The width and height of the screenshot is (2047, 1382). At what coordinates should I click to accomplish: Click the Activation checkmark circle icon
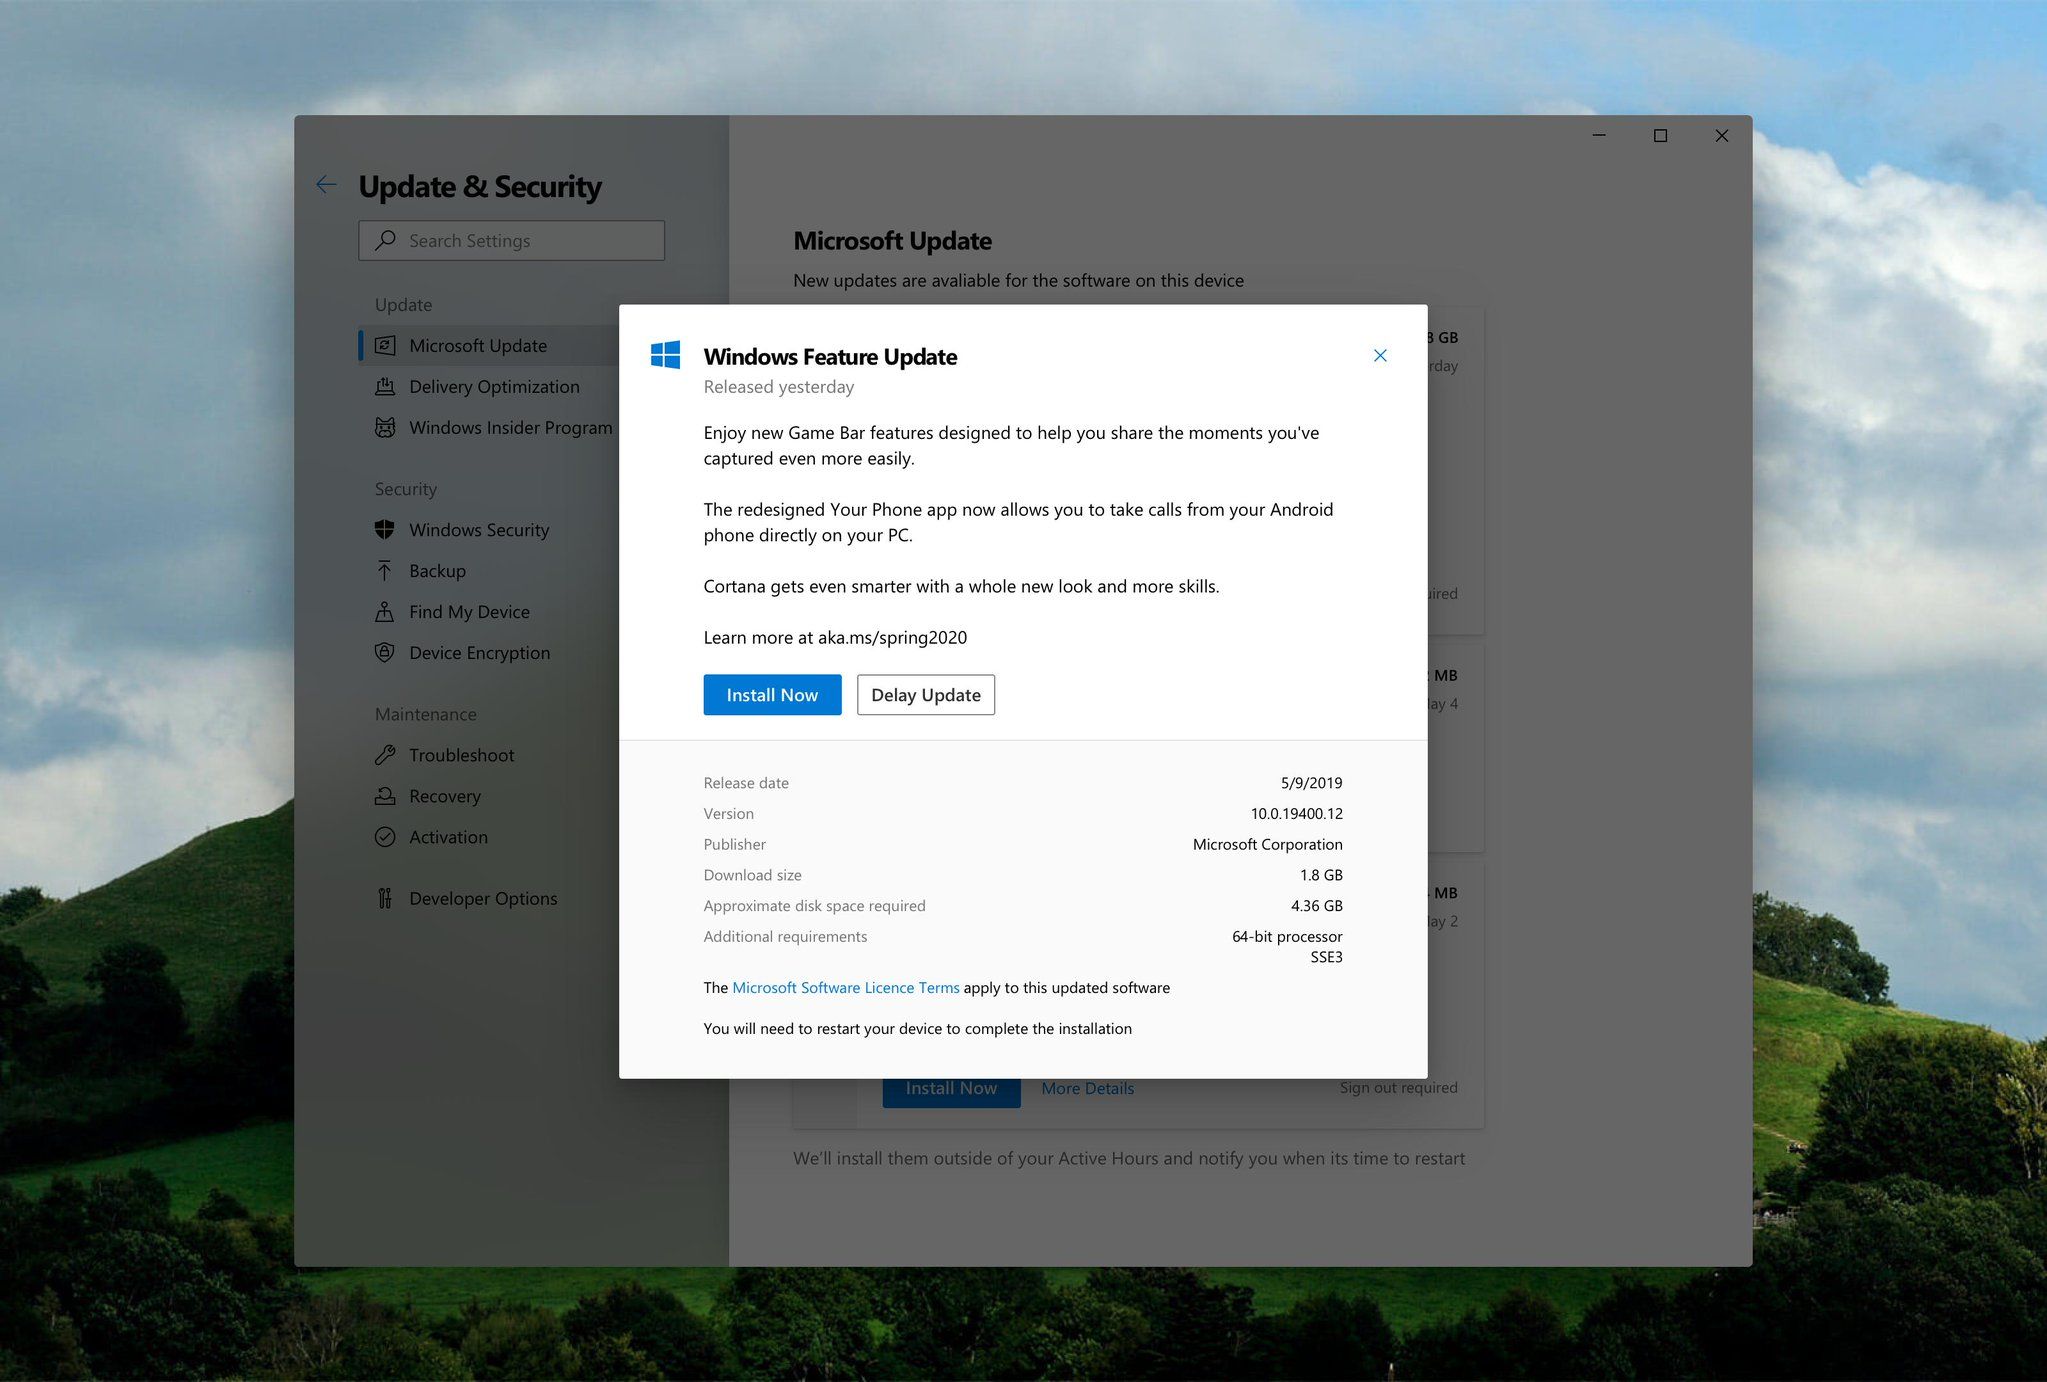pyautogui.click(x=385, y=837)
